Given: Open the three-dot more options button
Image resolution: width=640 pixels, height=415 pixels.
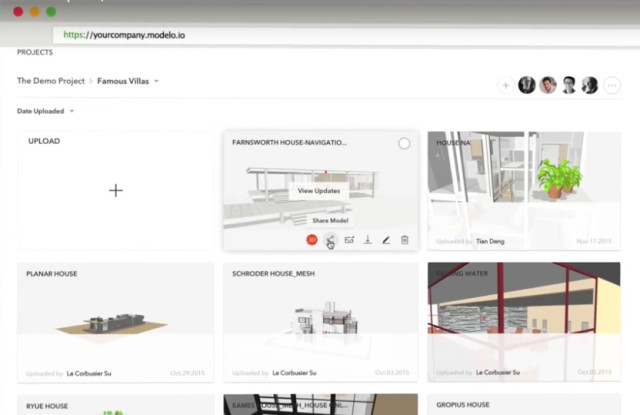Looking at the screenshot, I should (612, 85).
